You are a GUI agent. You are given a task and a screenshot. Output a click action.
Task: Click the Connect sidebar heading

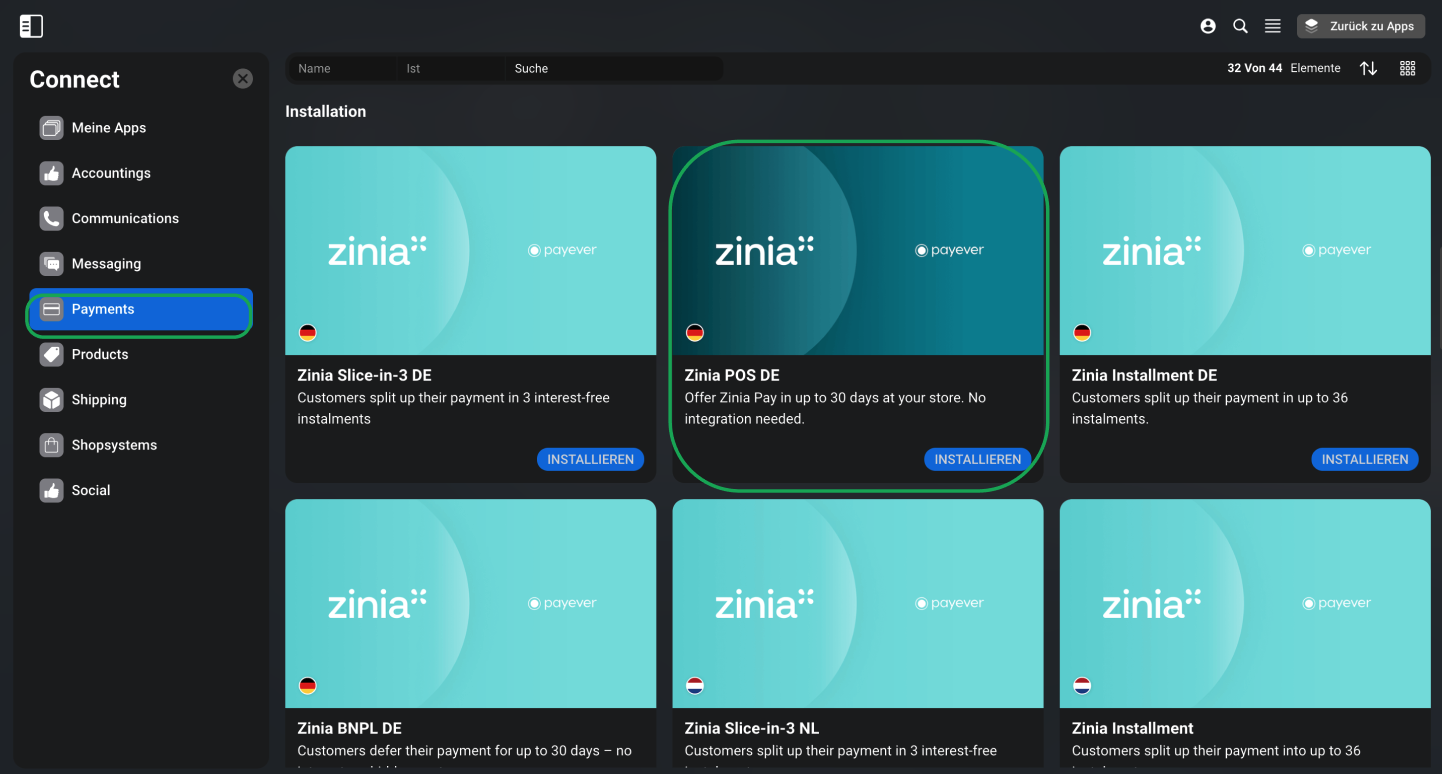(75, 79)
